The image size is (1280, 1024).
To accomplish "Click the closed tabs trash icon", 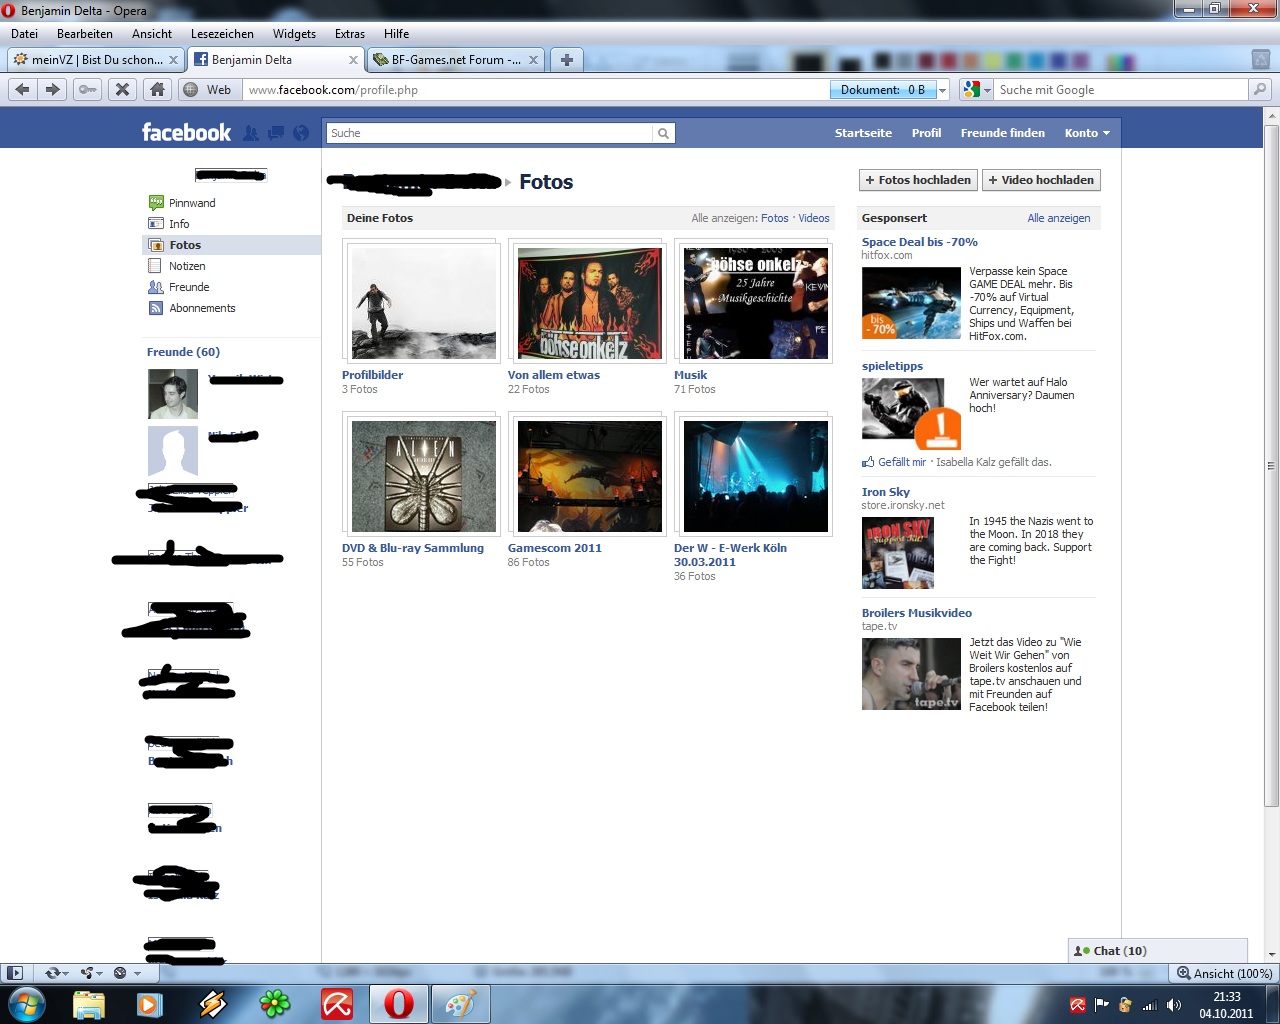I will [1261, 59].
